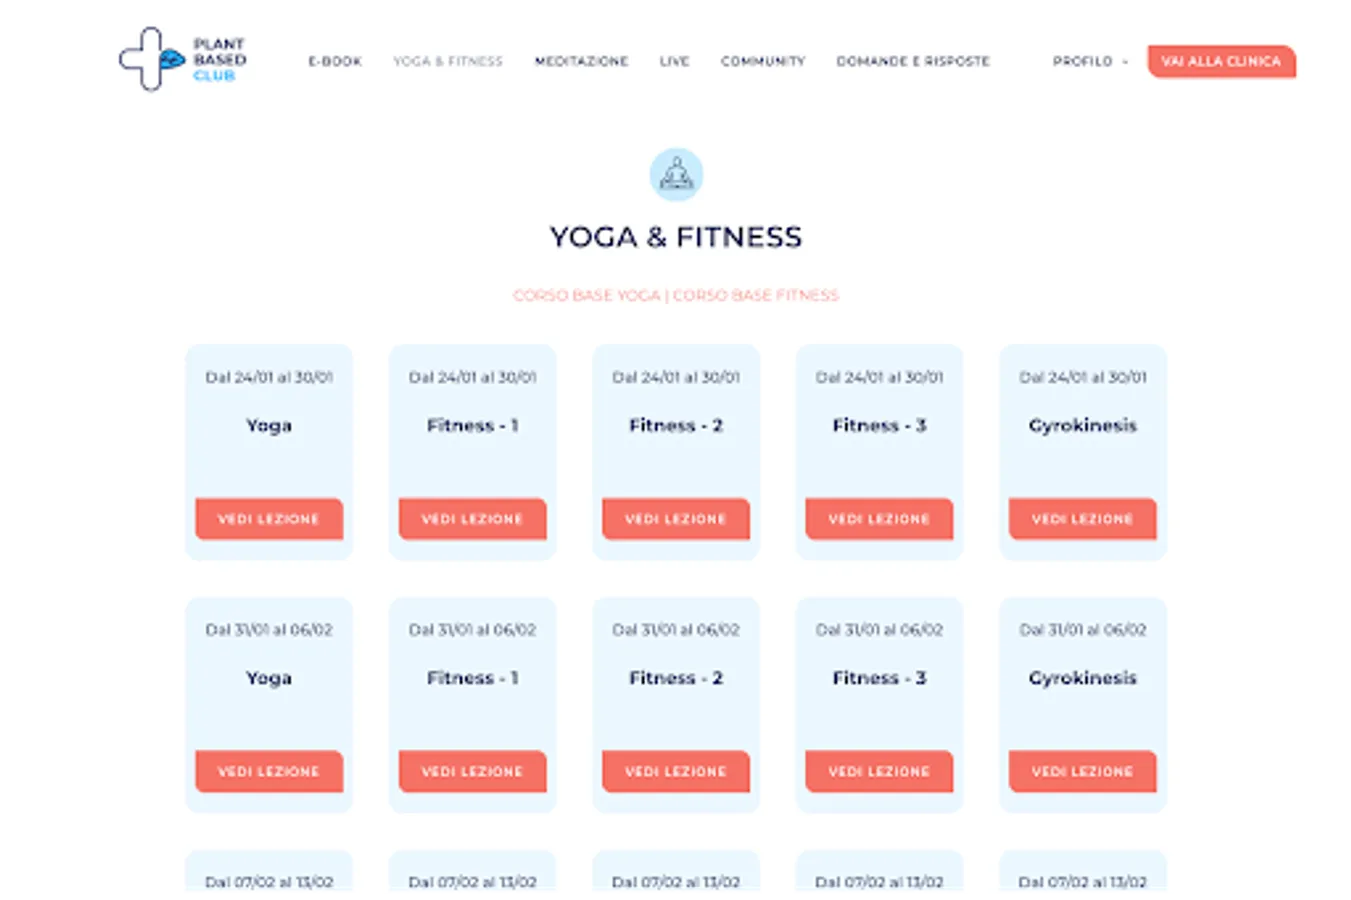
Task: Open the Live section
Action: point(674,61)
